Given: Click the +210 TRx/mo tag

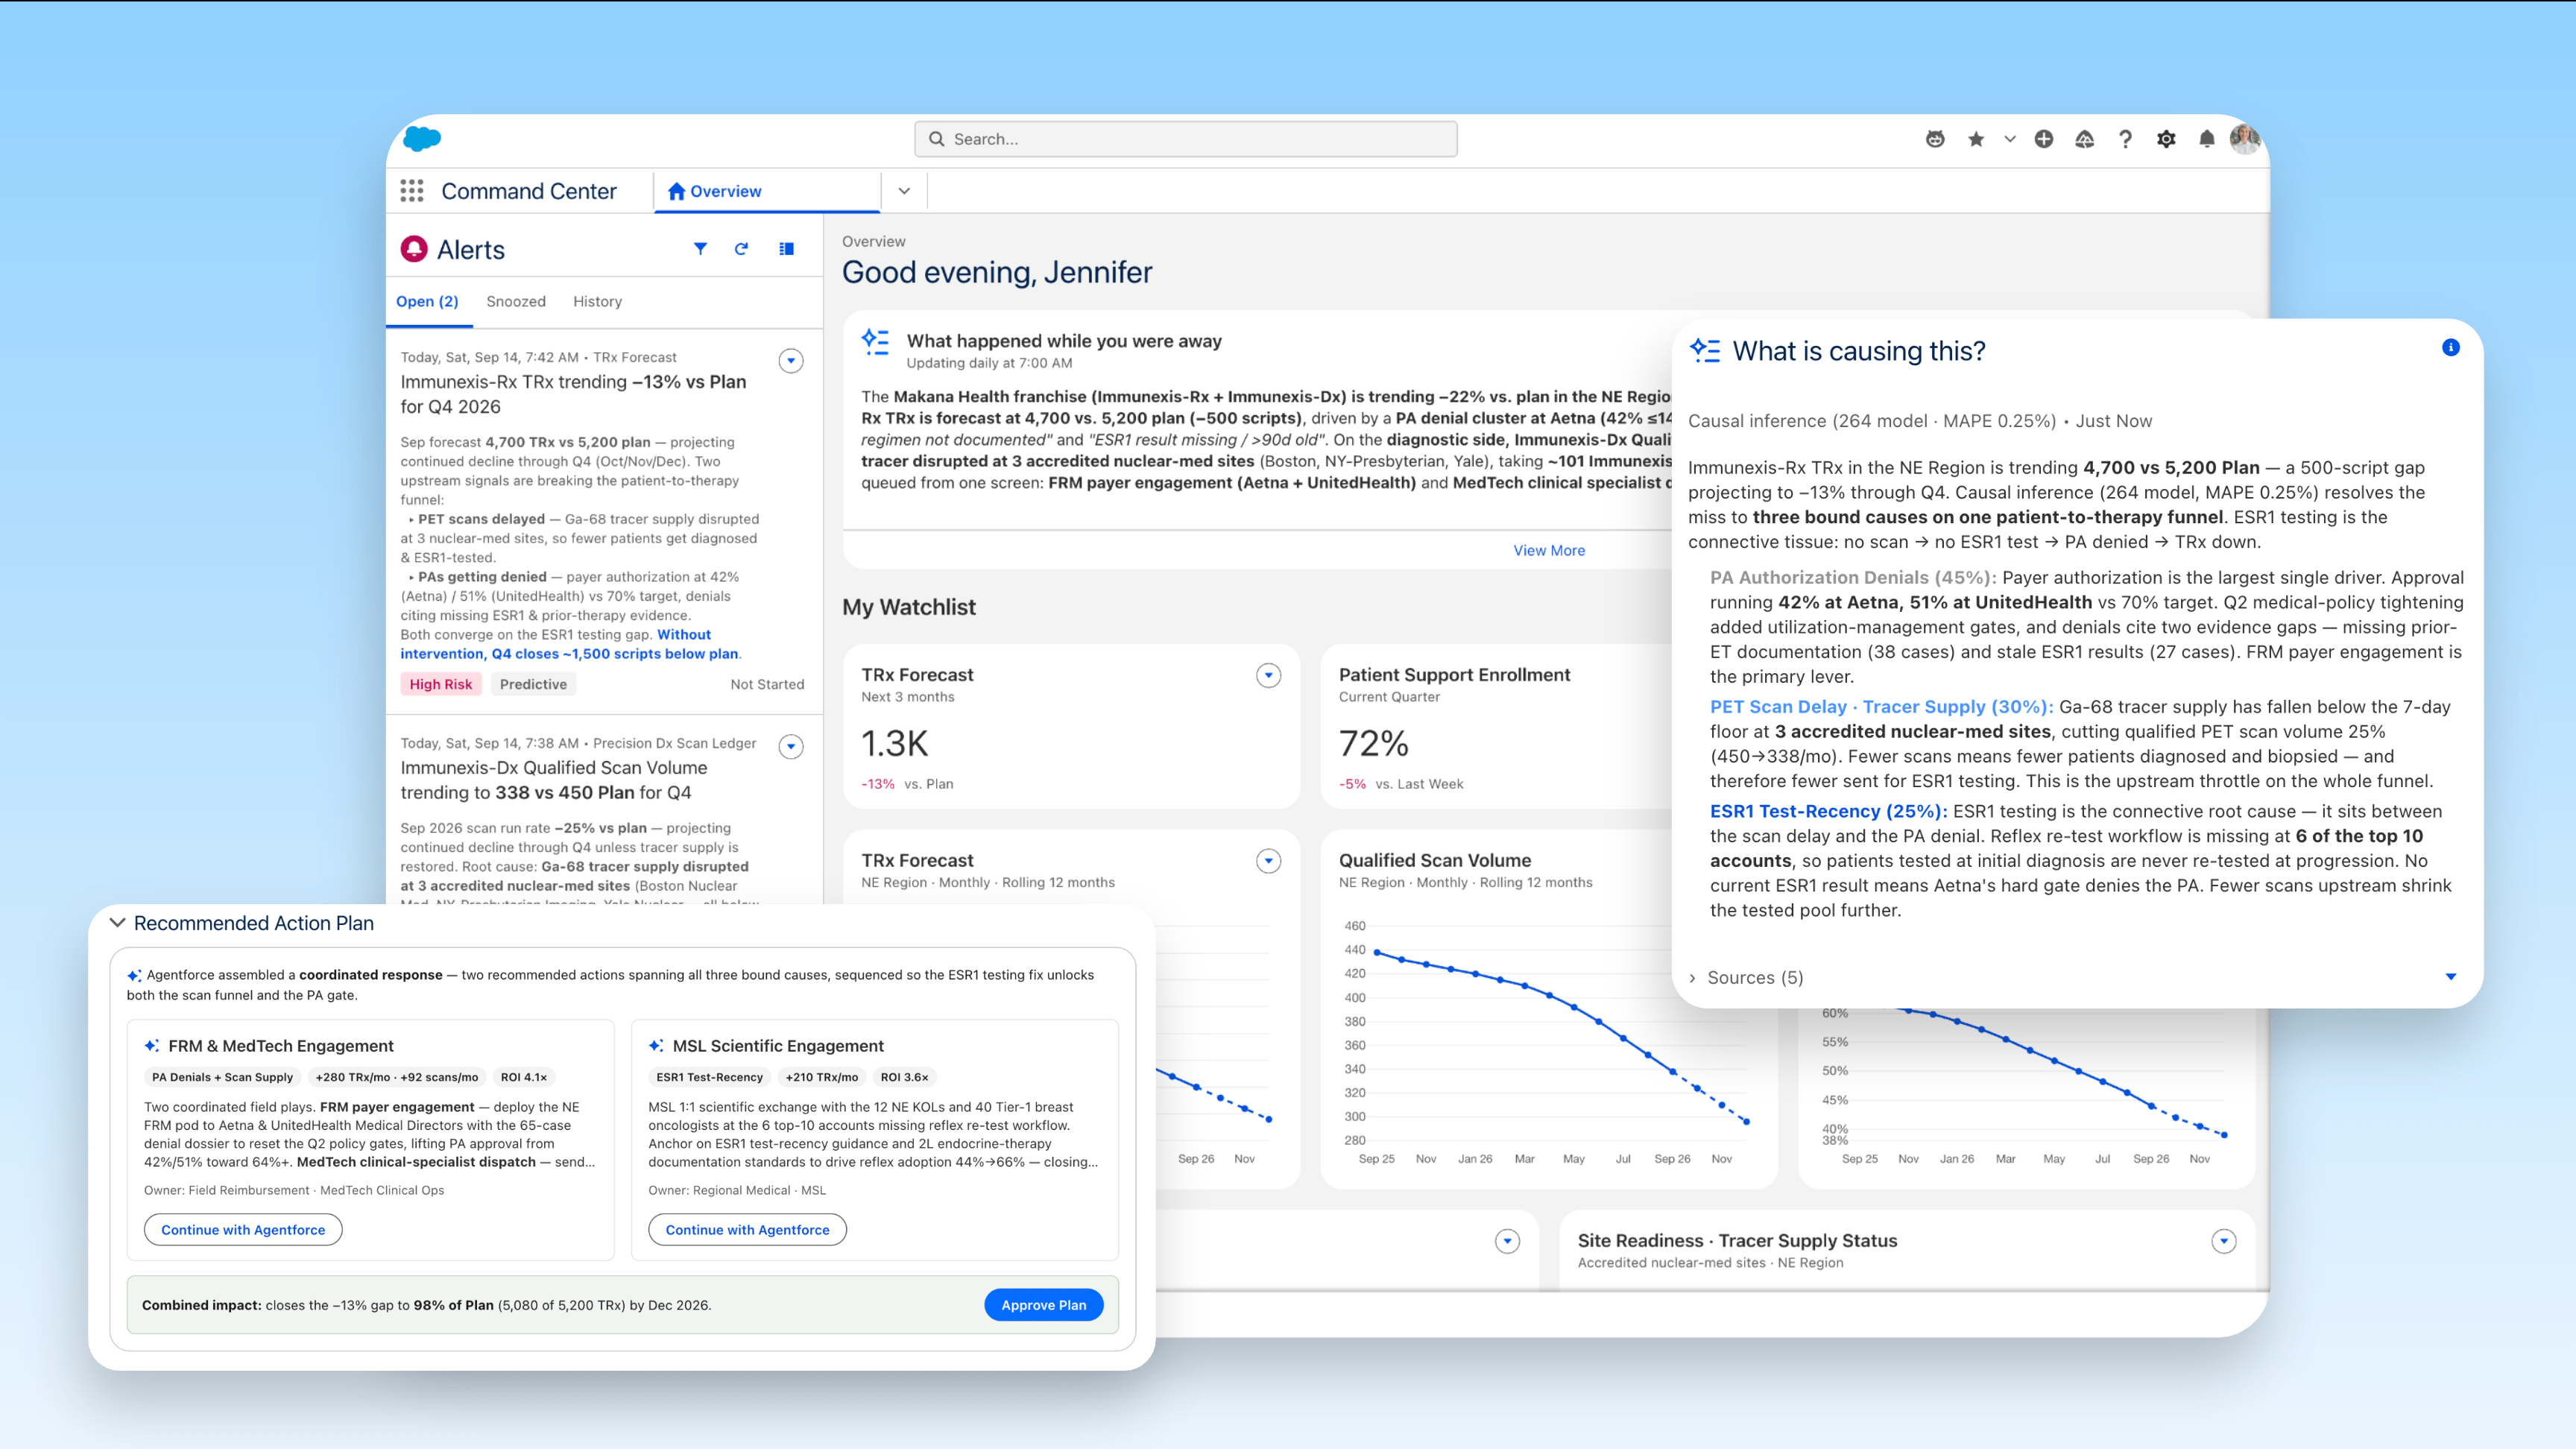Looking at the screenshot, I should [822, 1077].
